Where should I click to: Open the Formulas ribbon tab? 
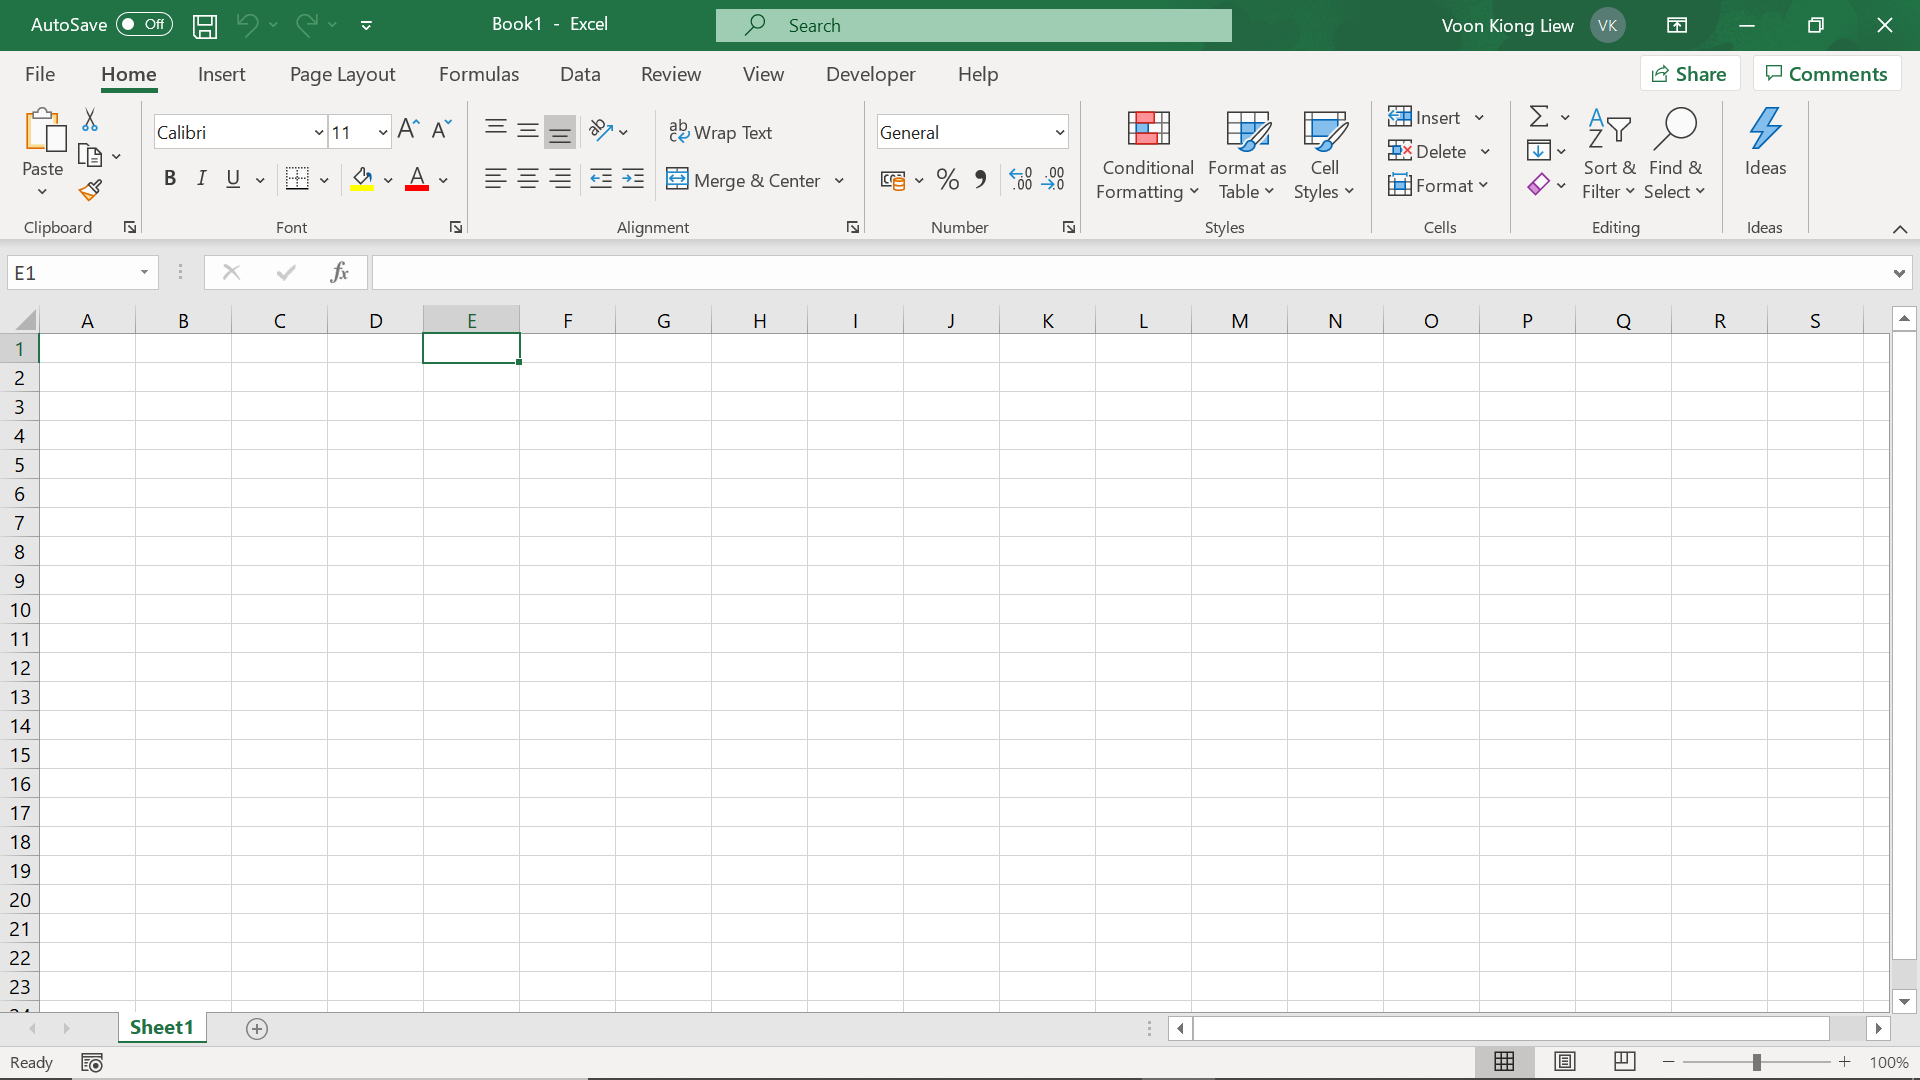477,74
